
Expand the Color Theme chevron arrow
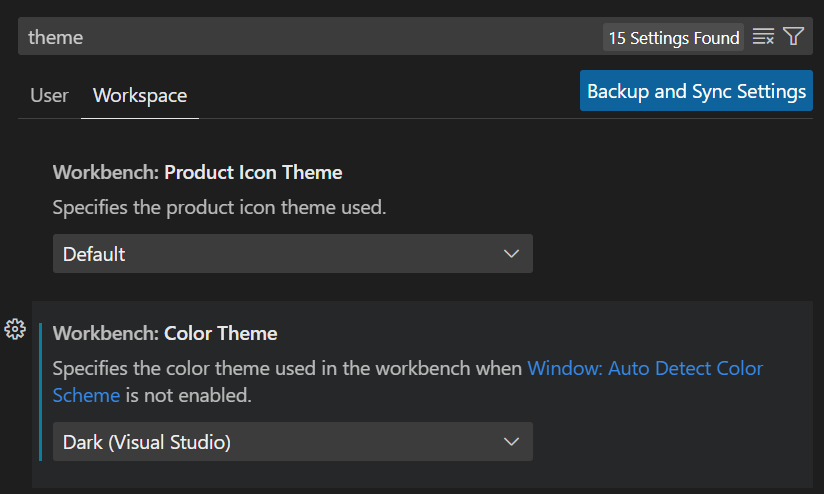point(511,442)
